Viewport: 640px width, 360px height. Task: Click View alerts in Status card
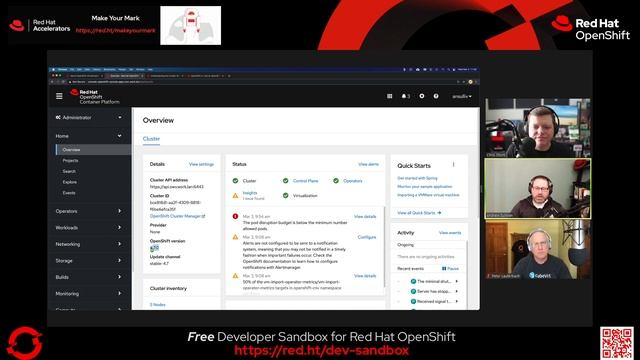click(368, 164)
